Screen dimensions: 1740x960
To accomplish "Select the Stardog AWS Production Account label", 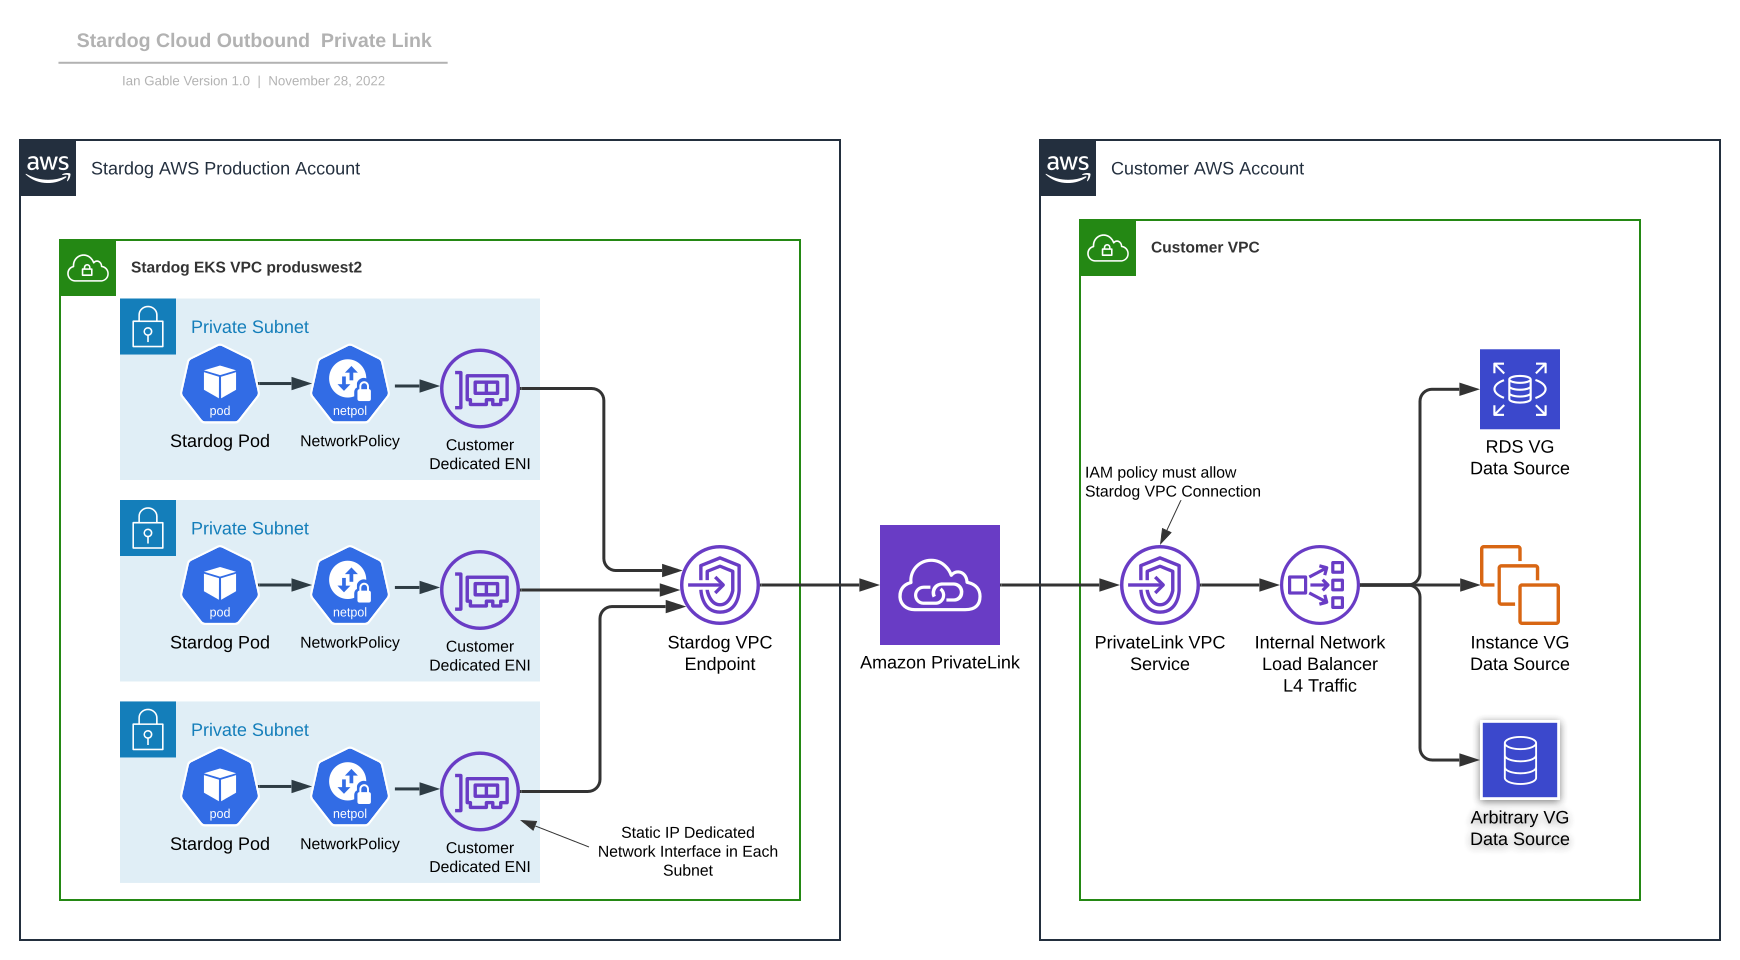I will (225, 169).
